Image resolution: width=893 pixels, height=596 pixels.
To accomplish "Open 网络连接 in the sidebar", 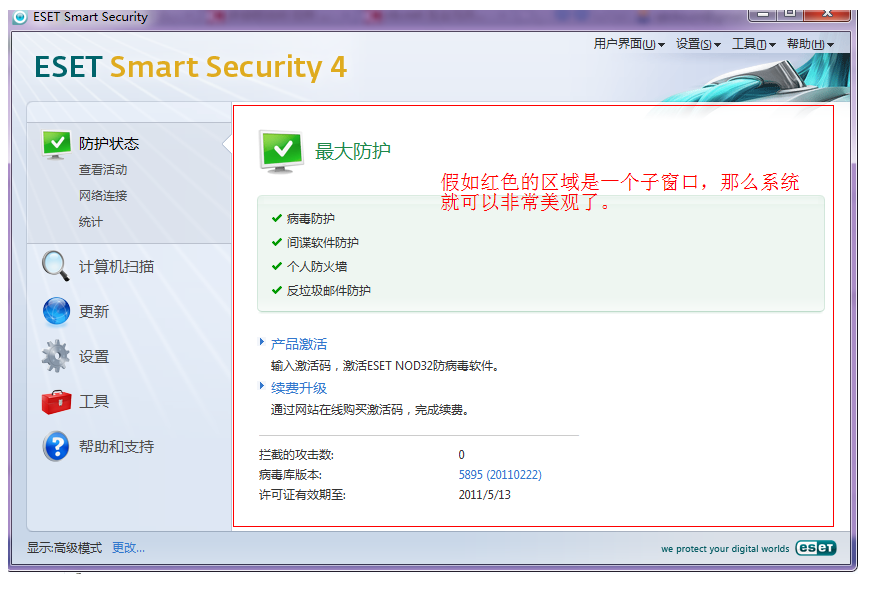I will point(103,196).
